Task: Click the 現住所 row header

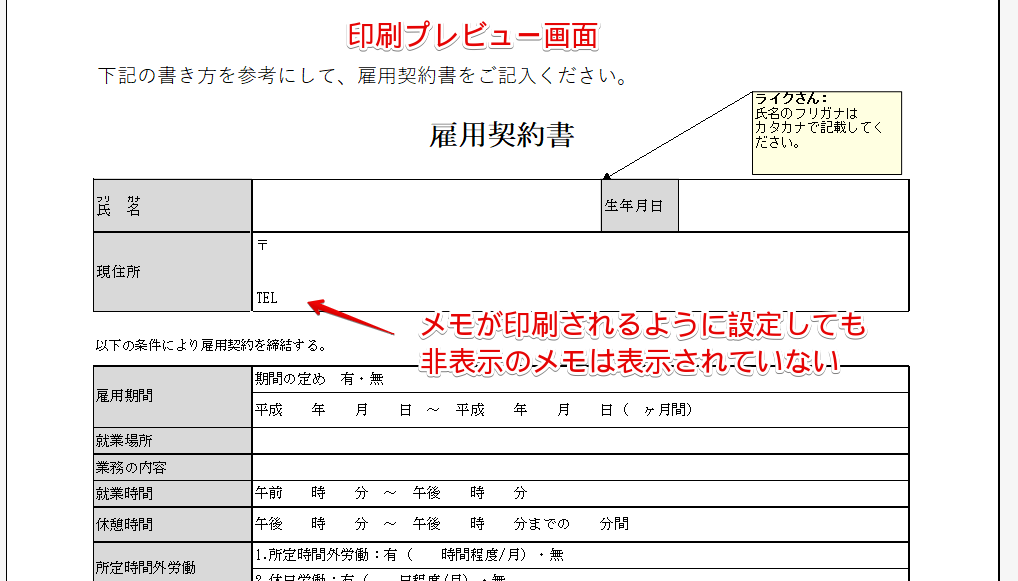Action: coord(170,271)
